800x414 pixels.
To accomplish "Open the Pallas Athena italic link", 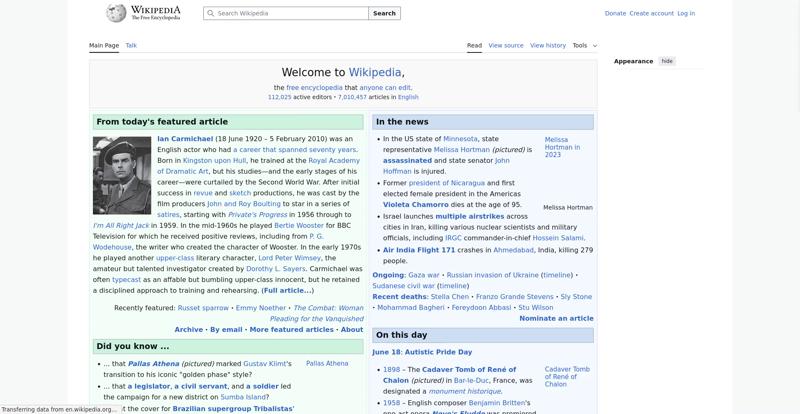I will [154, 364].
